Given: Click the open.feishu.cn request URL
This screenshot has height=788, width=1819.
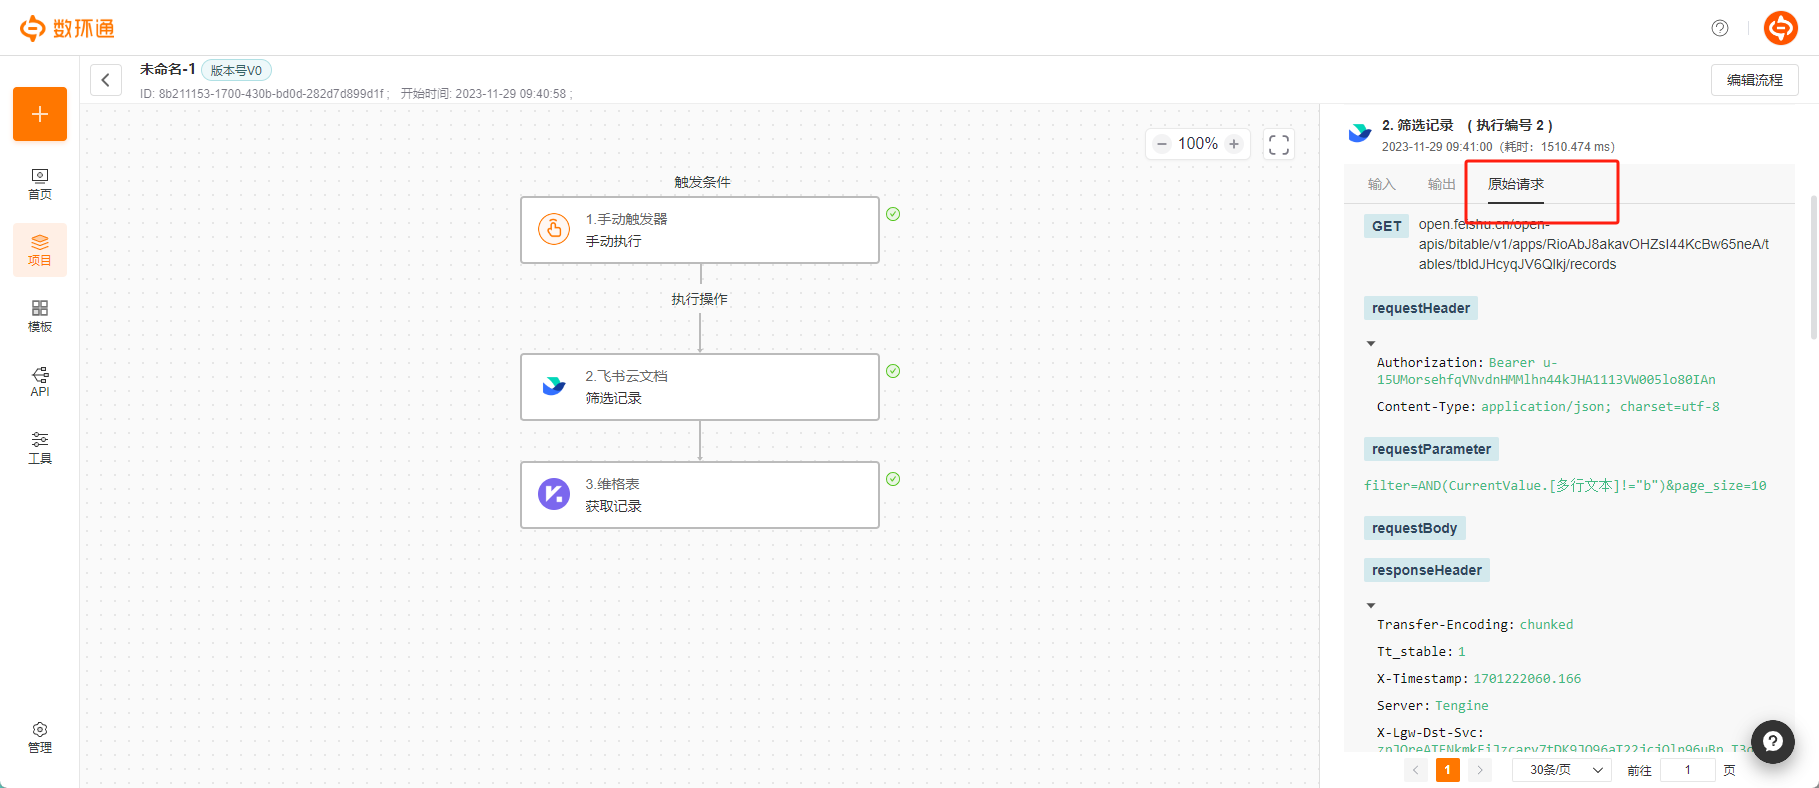Looking at the screenshot, I should [1594, 244].
